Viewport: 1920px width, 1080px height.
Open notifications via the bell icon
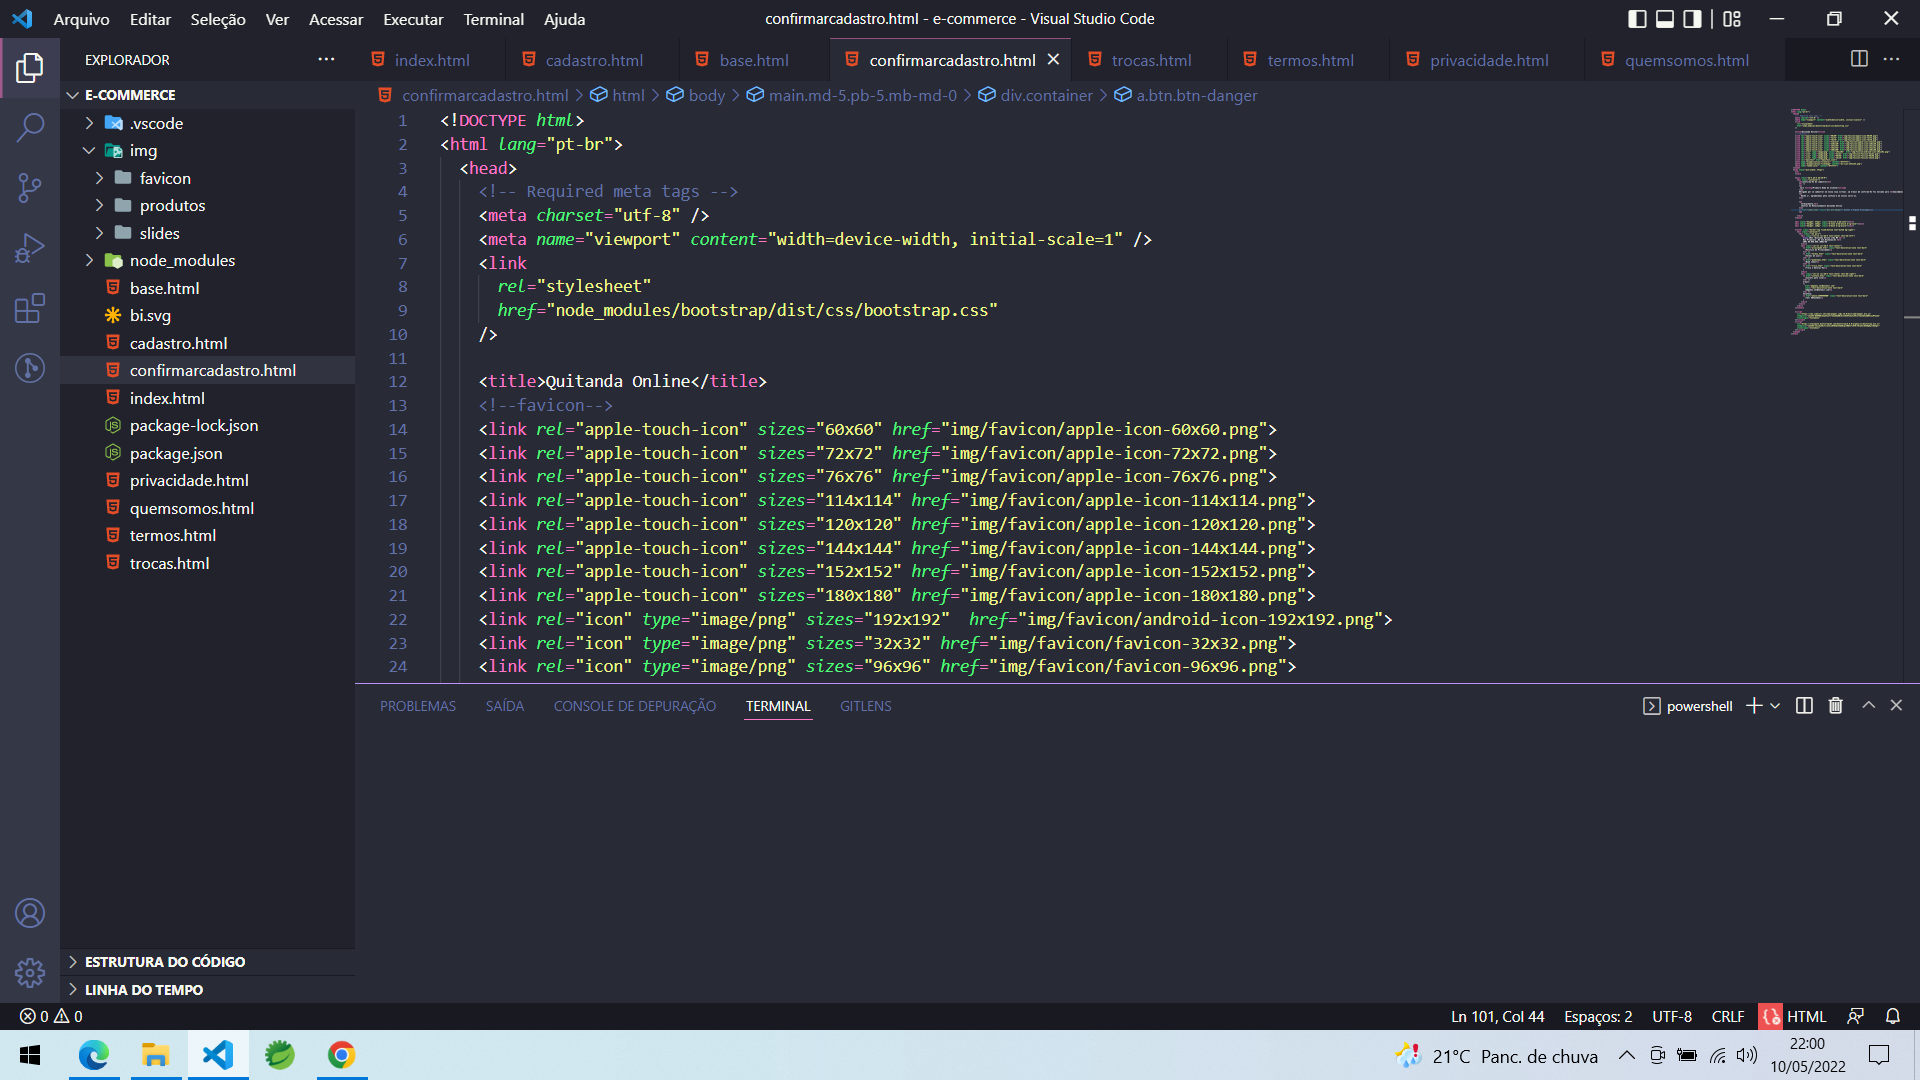pyautogui.click(x=1893, y=1016)
